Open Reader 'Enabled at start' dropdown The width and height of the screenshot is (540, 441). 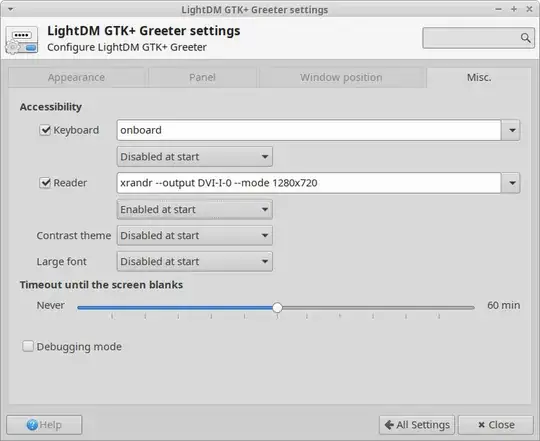[x=195, y=209]
